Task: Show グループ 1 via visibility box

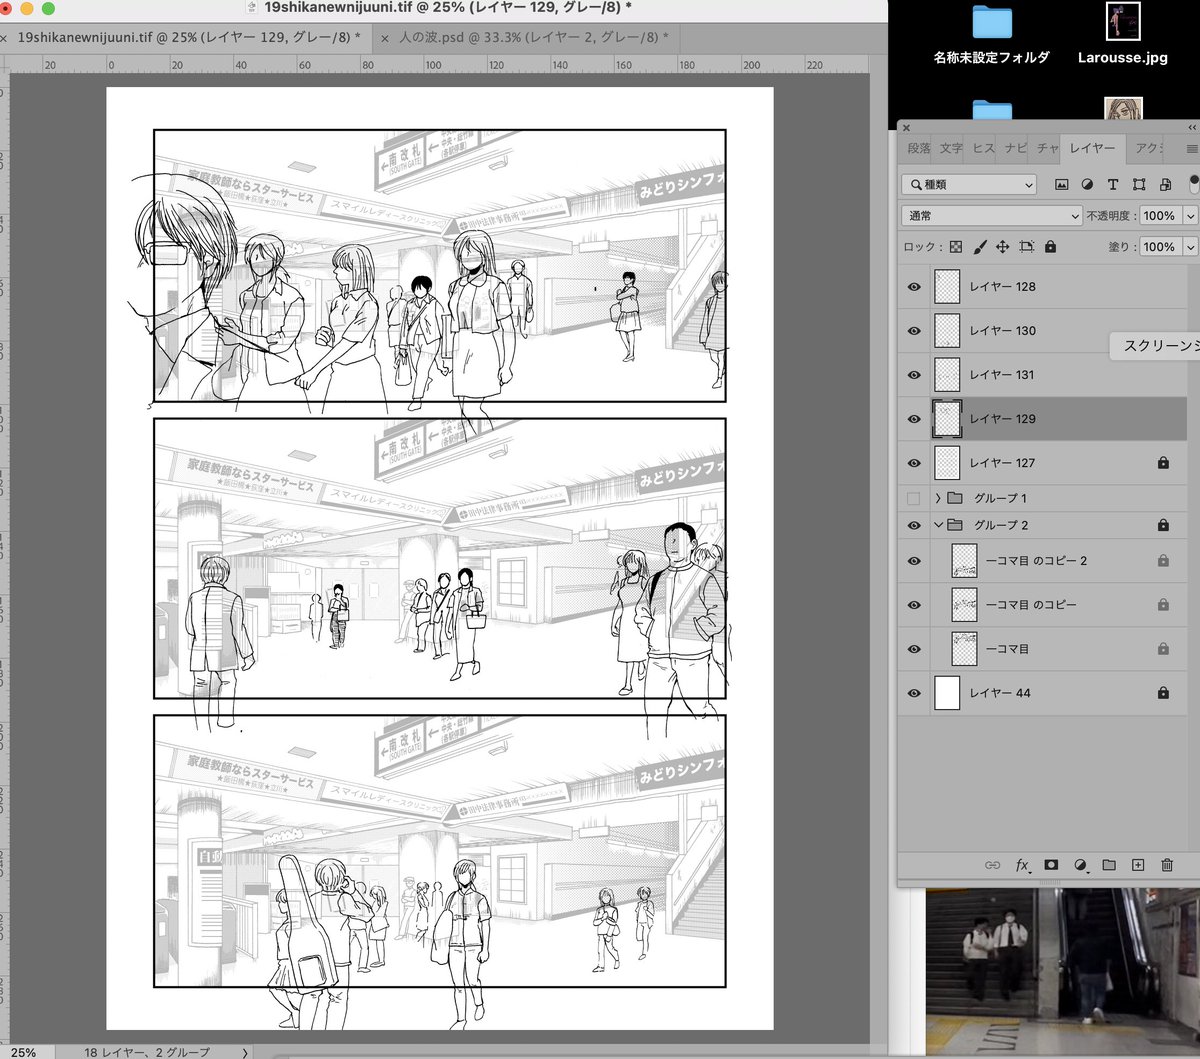Action: point(914,498)
